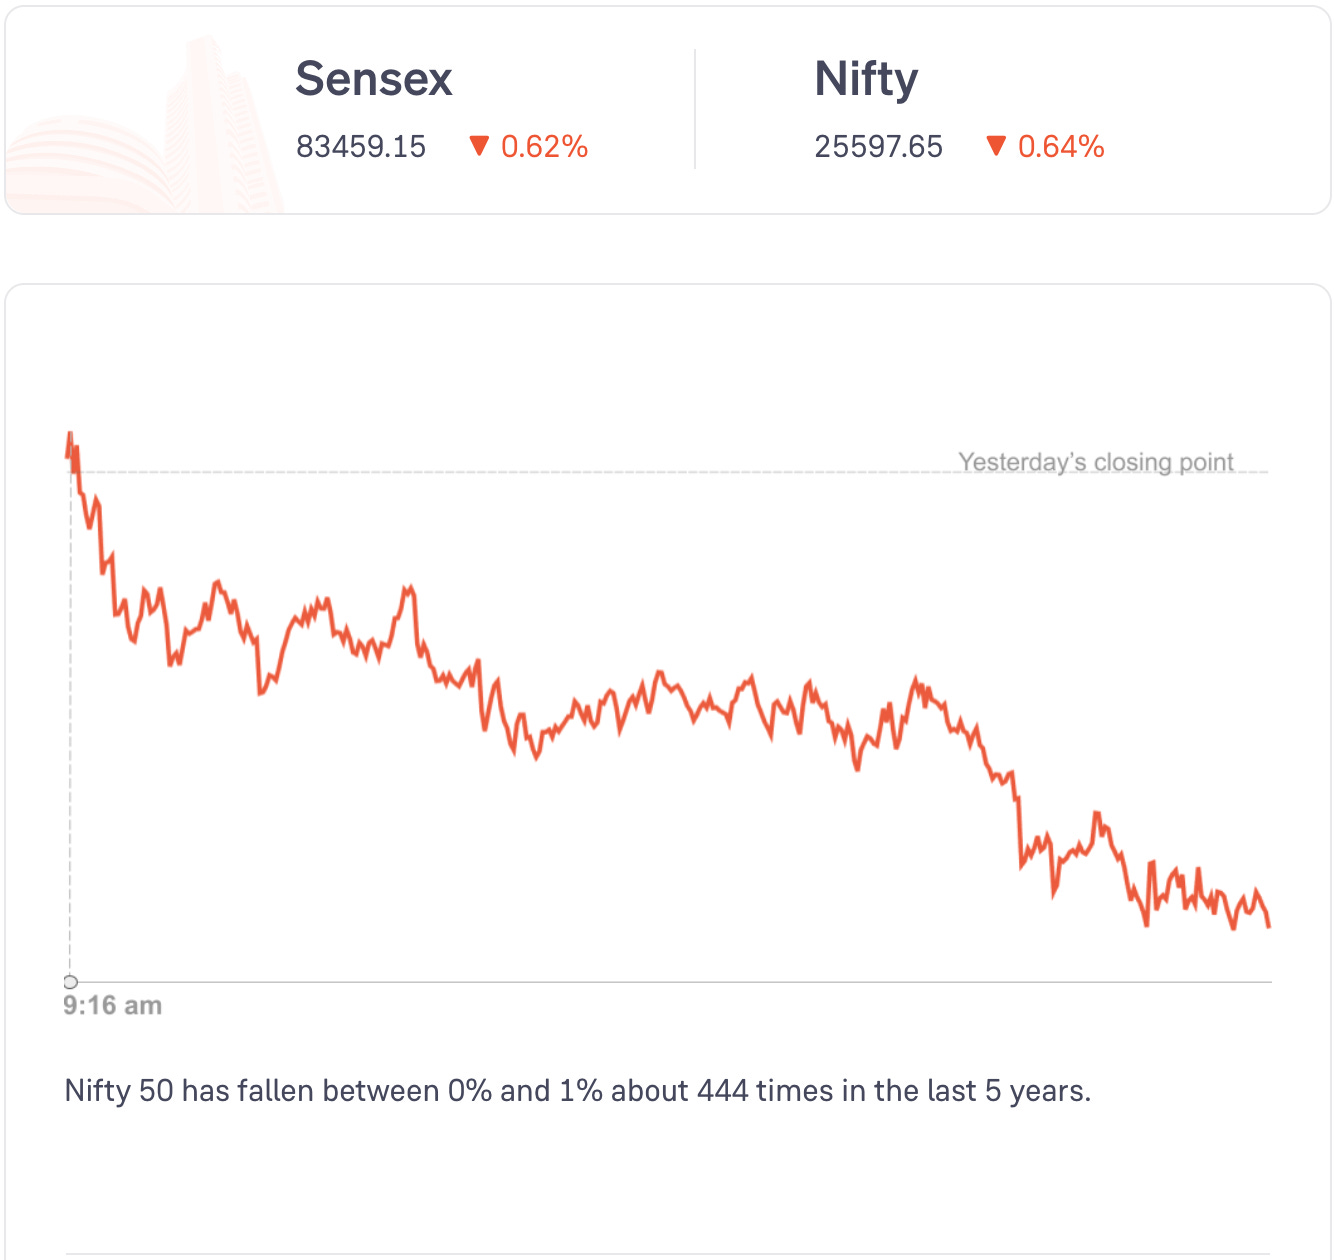Click the Sensex value 83459.15
This screenshot has height=1260, width=1334.
pos(361,147)
